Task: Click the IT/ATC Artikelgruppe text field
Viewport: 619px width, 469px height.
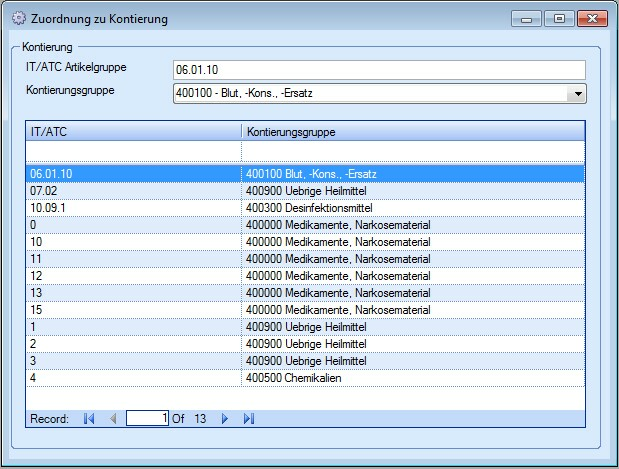Action: click(x=378, y=69)
